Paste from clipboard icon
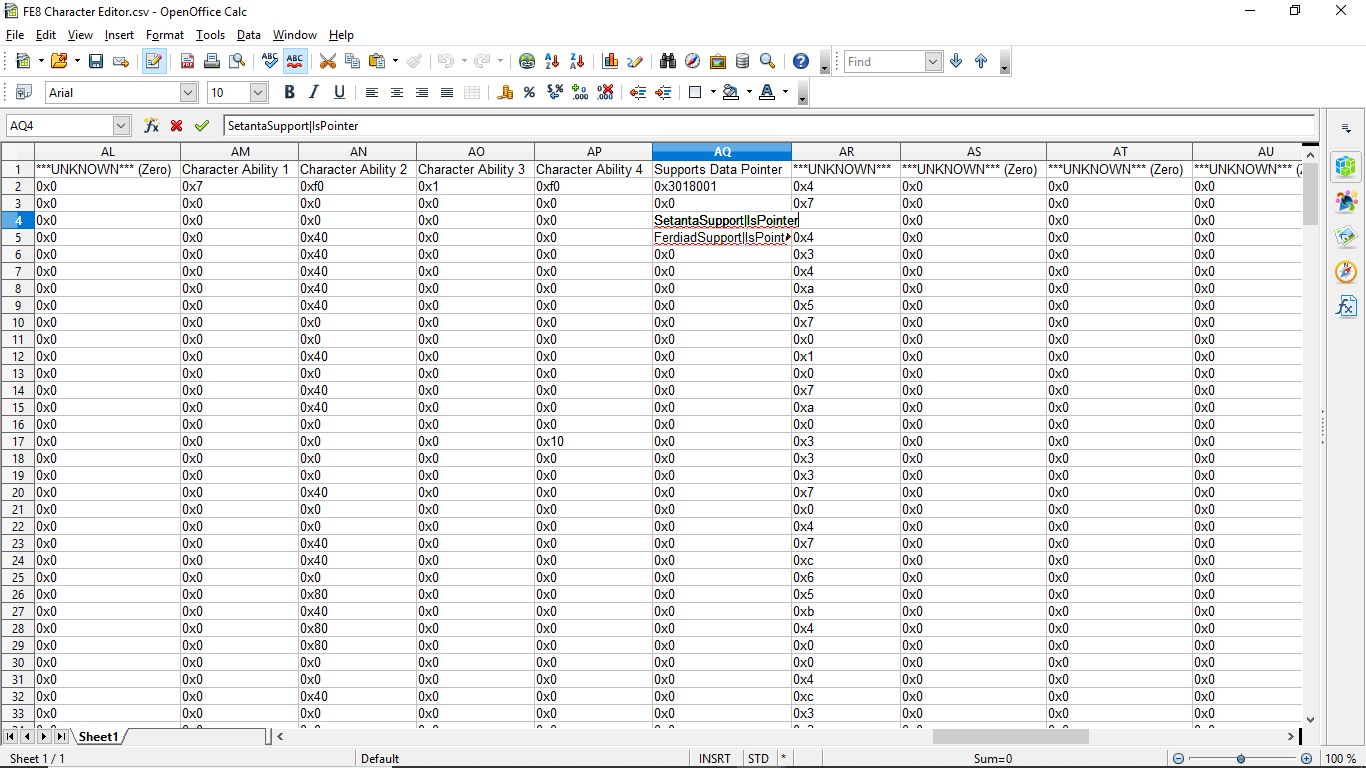 377,62
